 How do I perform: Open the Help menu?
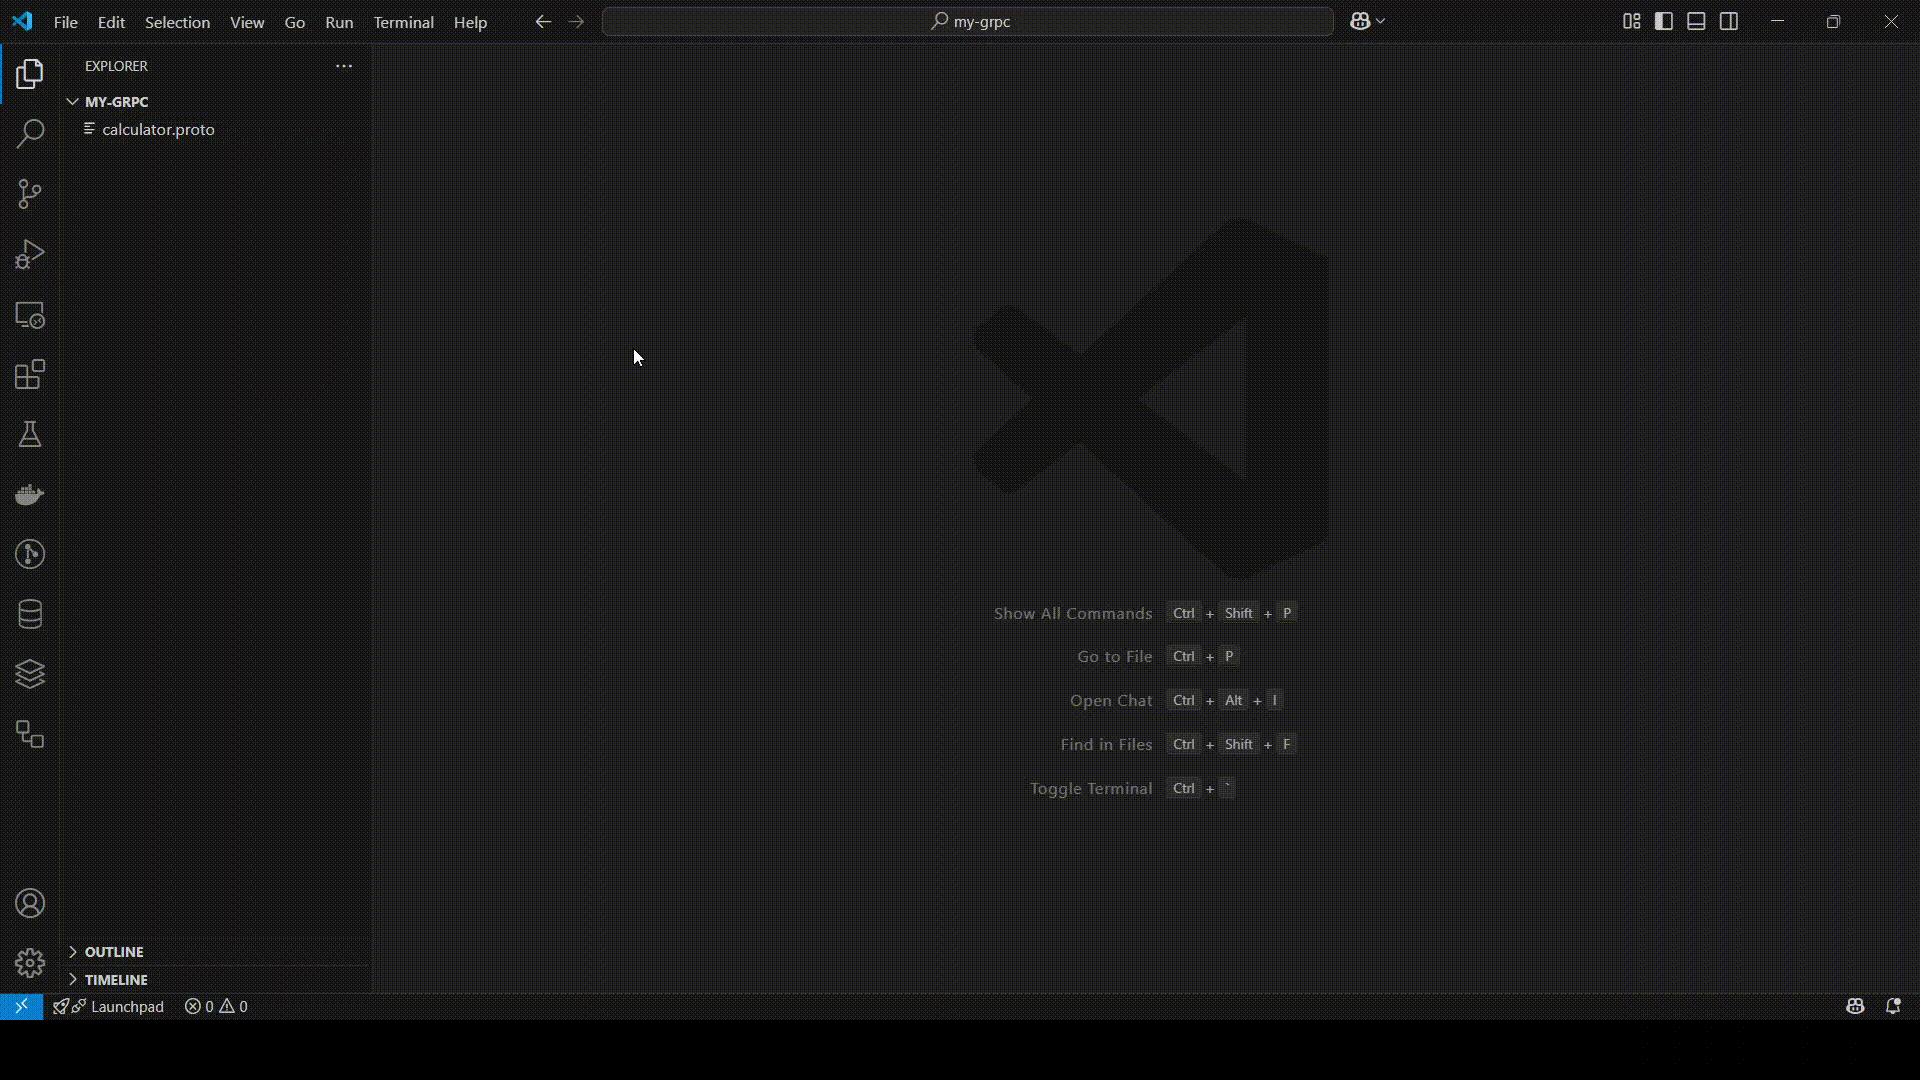point(470,22)
